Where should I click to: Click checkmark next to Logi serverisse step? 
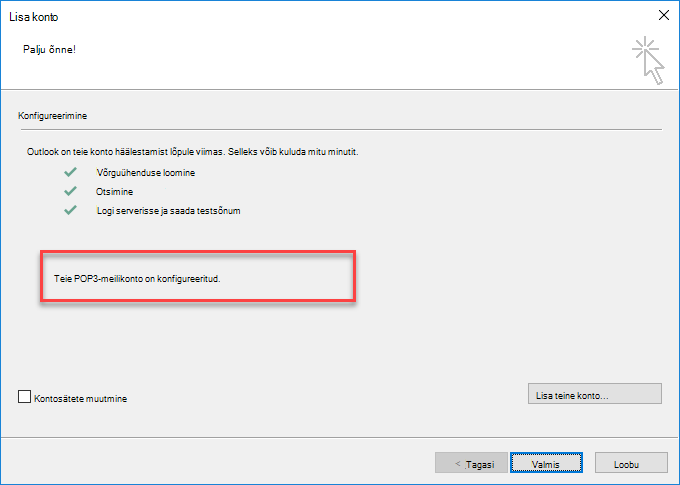[x=70, y=210]
